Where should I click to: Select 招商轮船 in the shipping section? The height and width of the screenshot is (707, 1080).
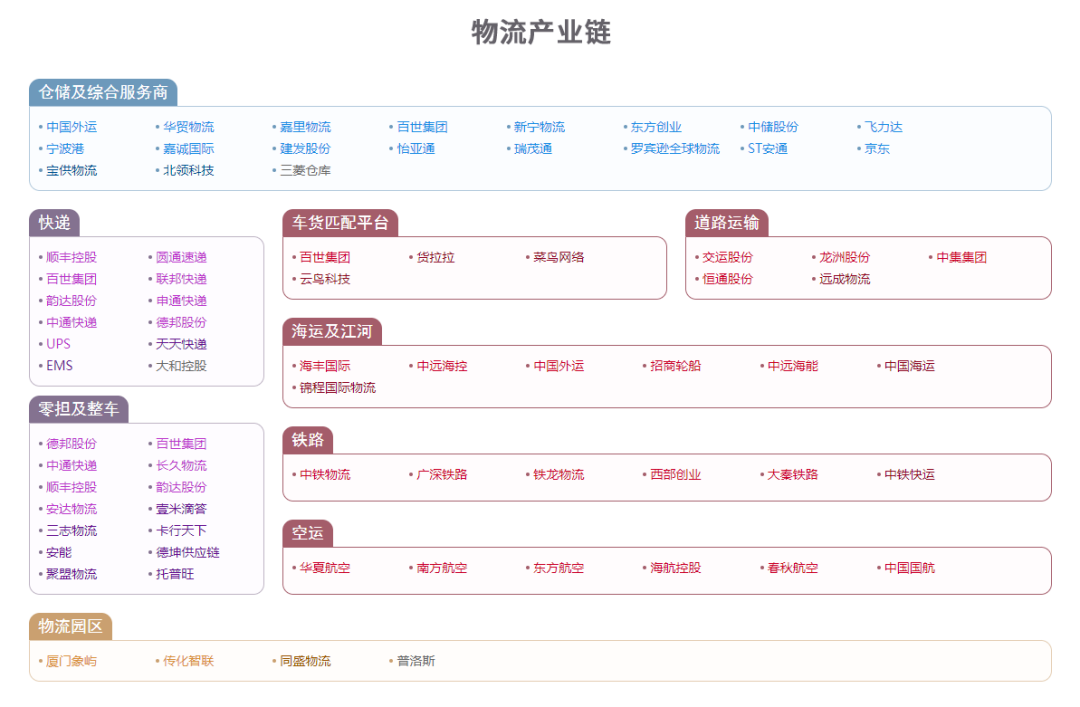click(x=674, y=365)
